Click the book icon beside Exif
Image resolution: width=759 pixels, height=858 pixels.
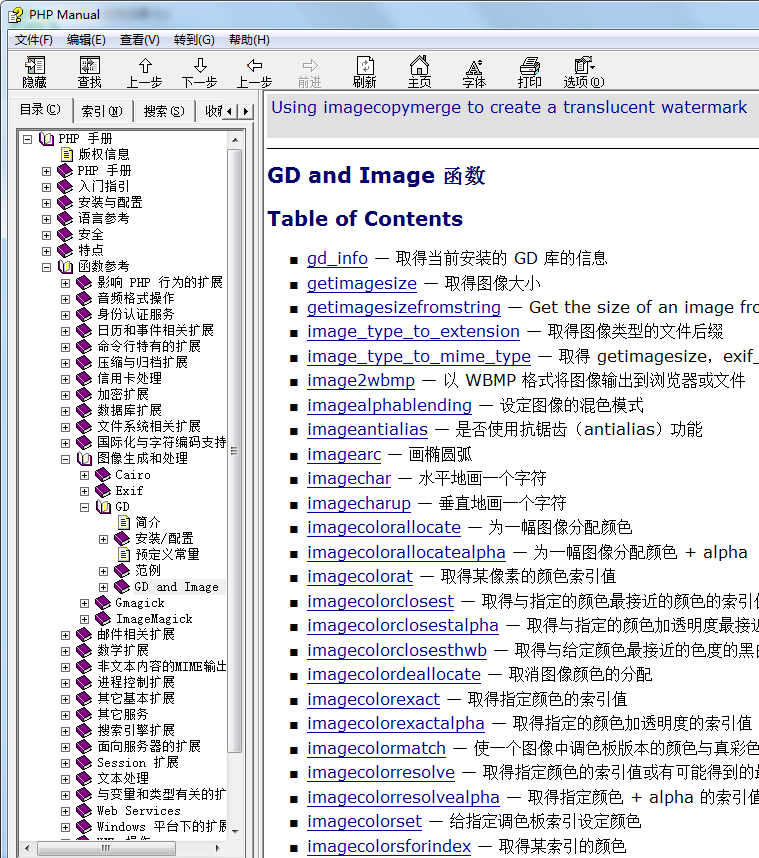click(103, 490)
